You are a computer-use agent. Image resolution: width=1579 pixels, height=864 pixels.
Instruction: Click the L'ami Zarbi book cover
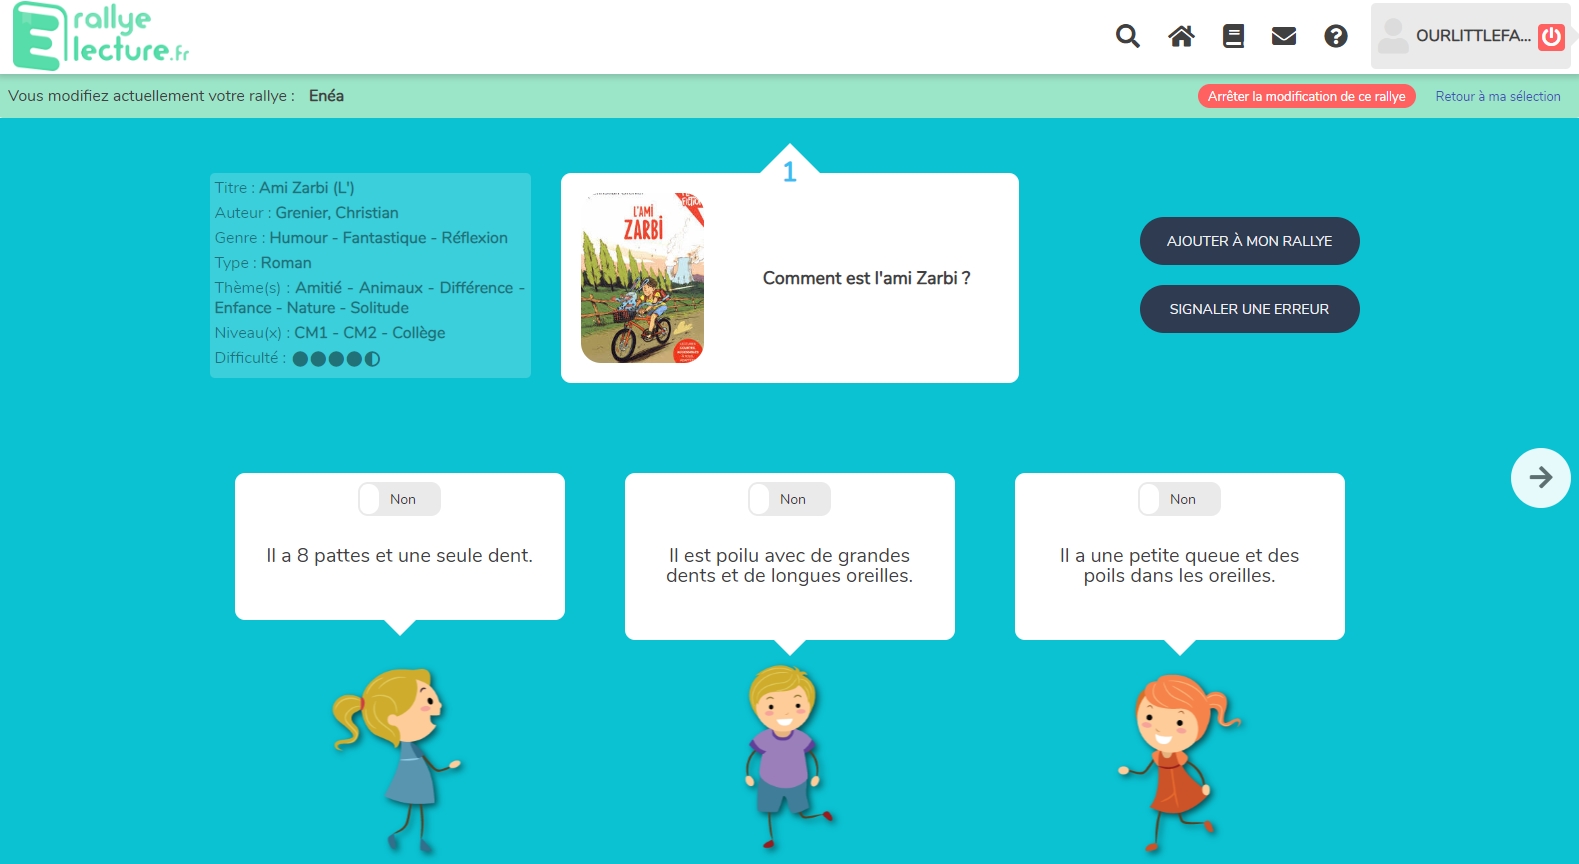click(643, 278)
